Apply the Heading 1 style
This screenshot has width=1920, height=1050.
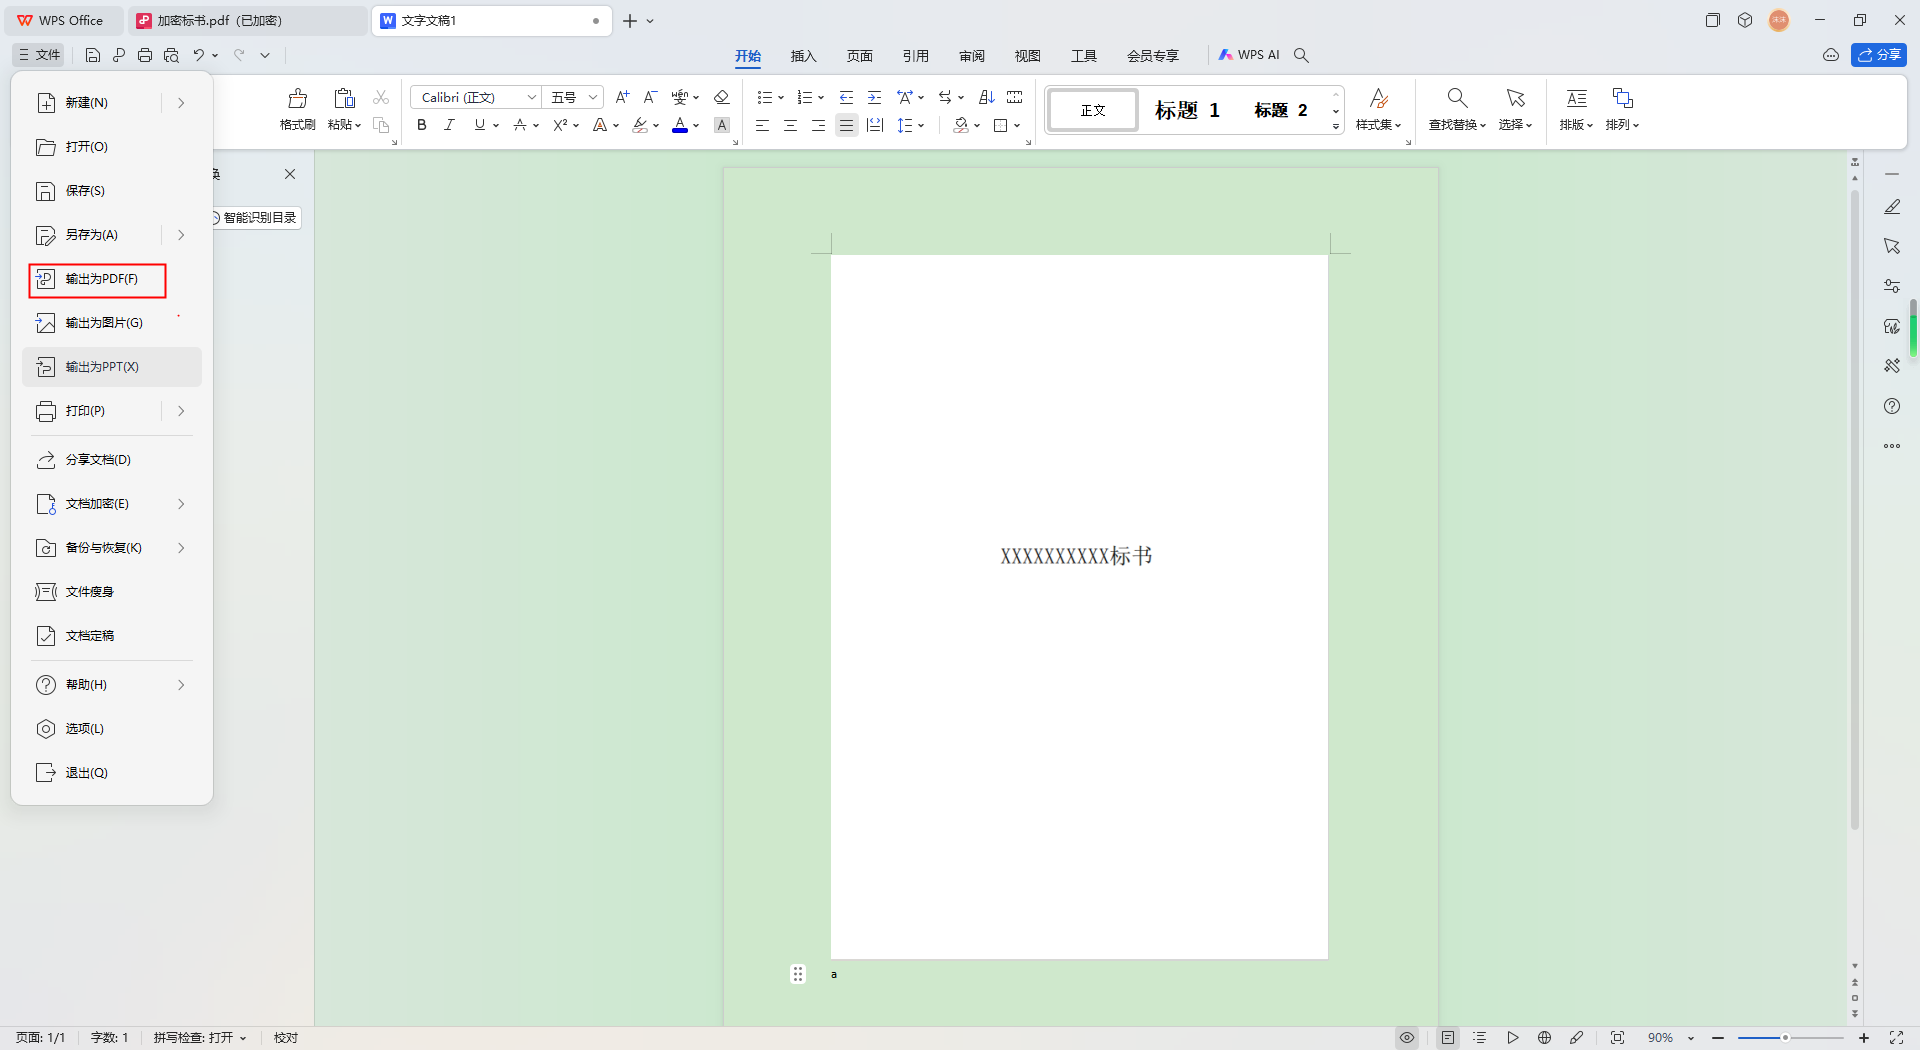point(1187,110)
